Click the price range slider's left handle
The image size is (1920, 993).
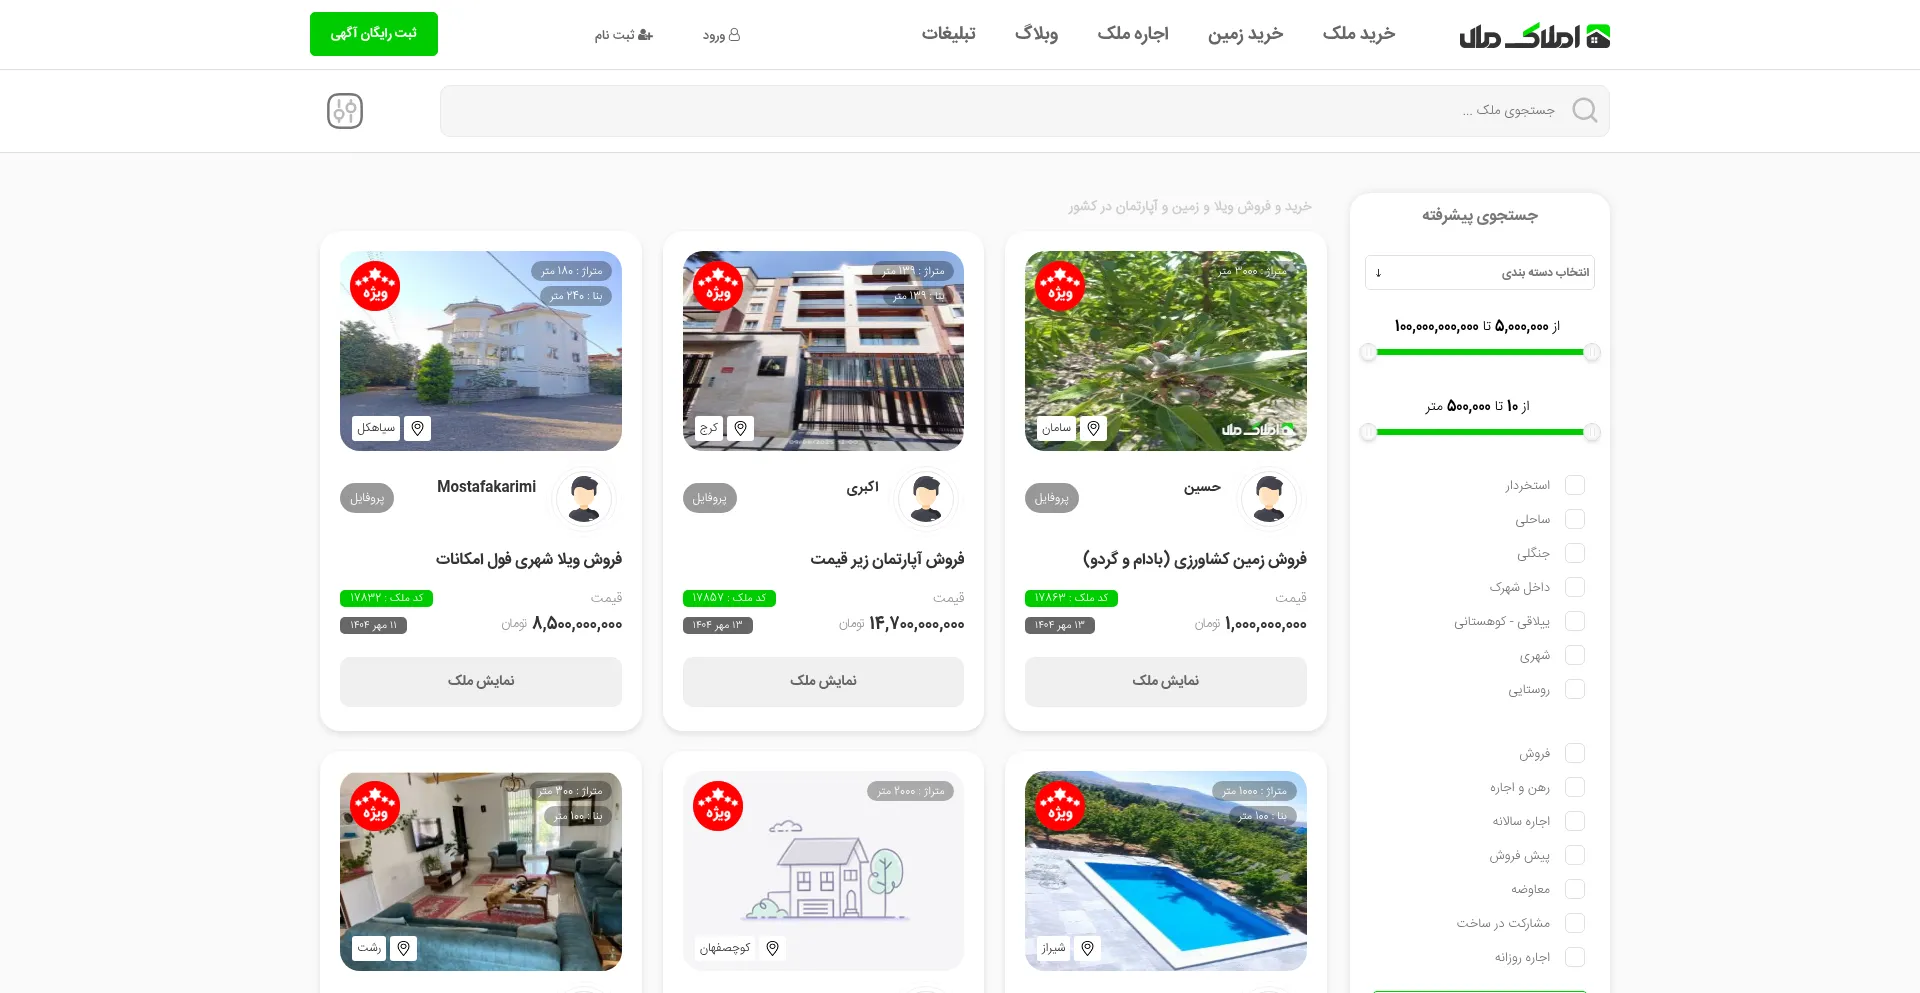pyautogui.click(x=1368, y=352)
